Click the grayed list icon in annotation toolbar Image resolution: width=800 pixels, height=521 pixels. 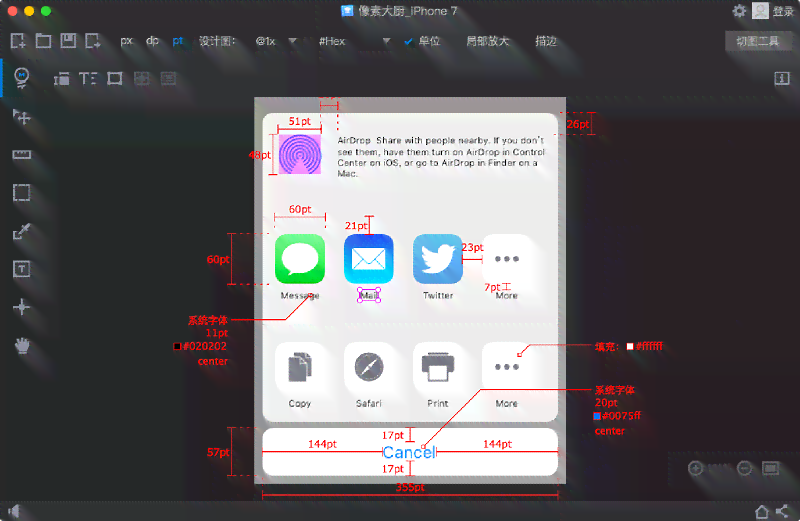[168, 79]
